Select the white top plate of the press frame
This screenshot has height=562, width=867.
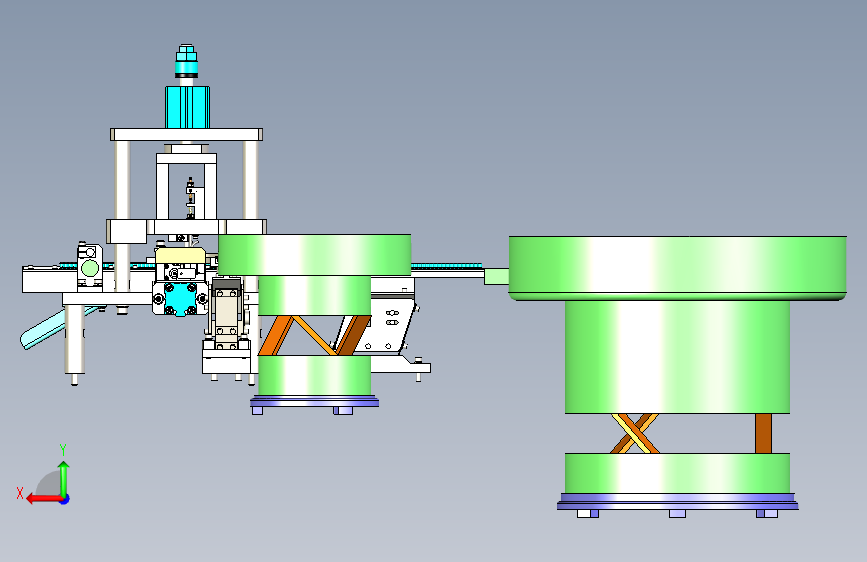pos(186,134)
